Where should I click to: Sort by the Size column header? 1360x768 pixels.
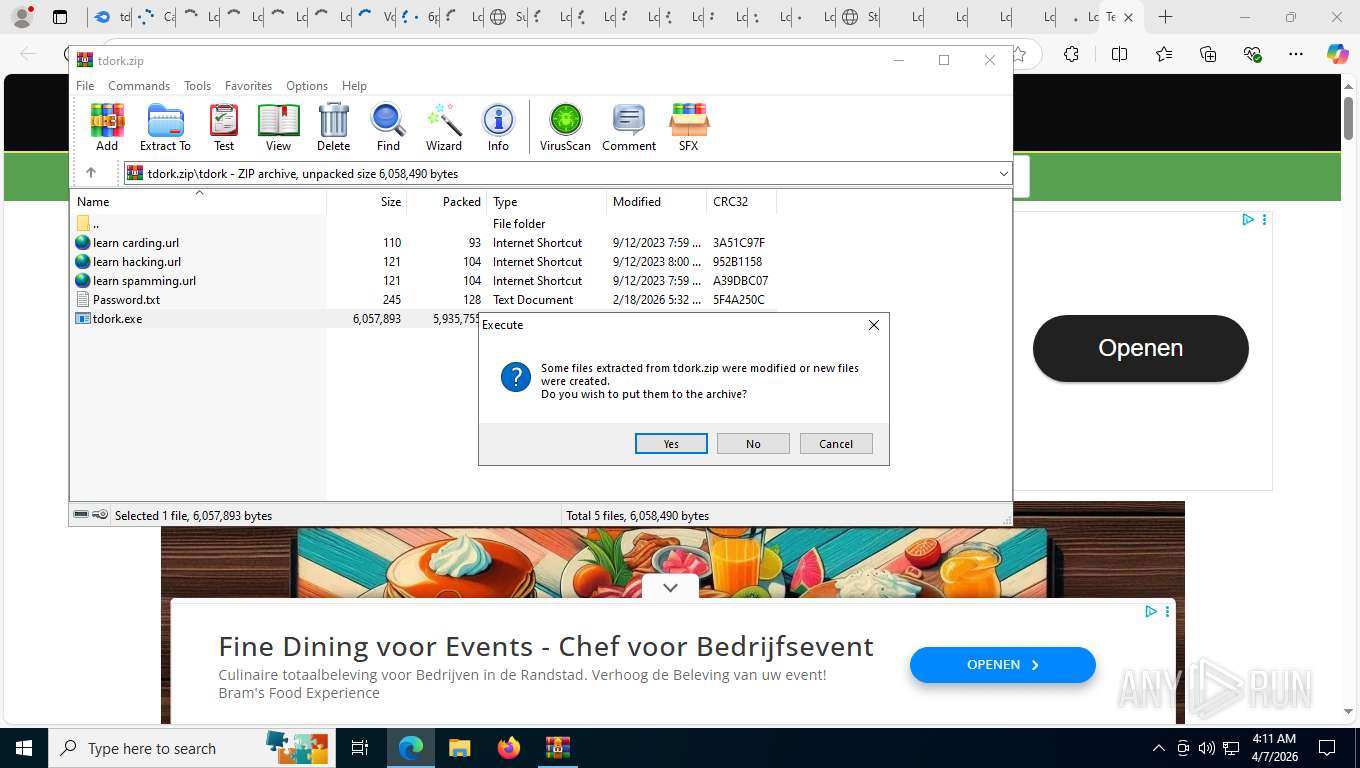pyautogui.click(x=366, y=202)
